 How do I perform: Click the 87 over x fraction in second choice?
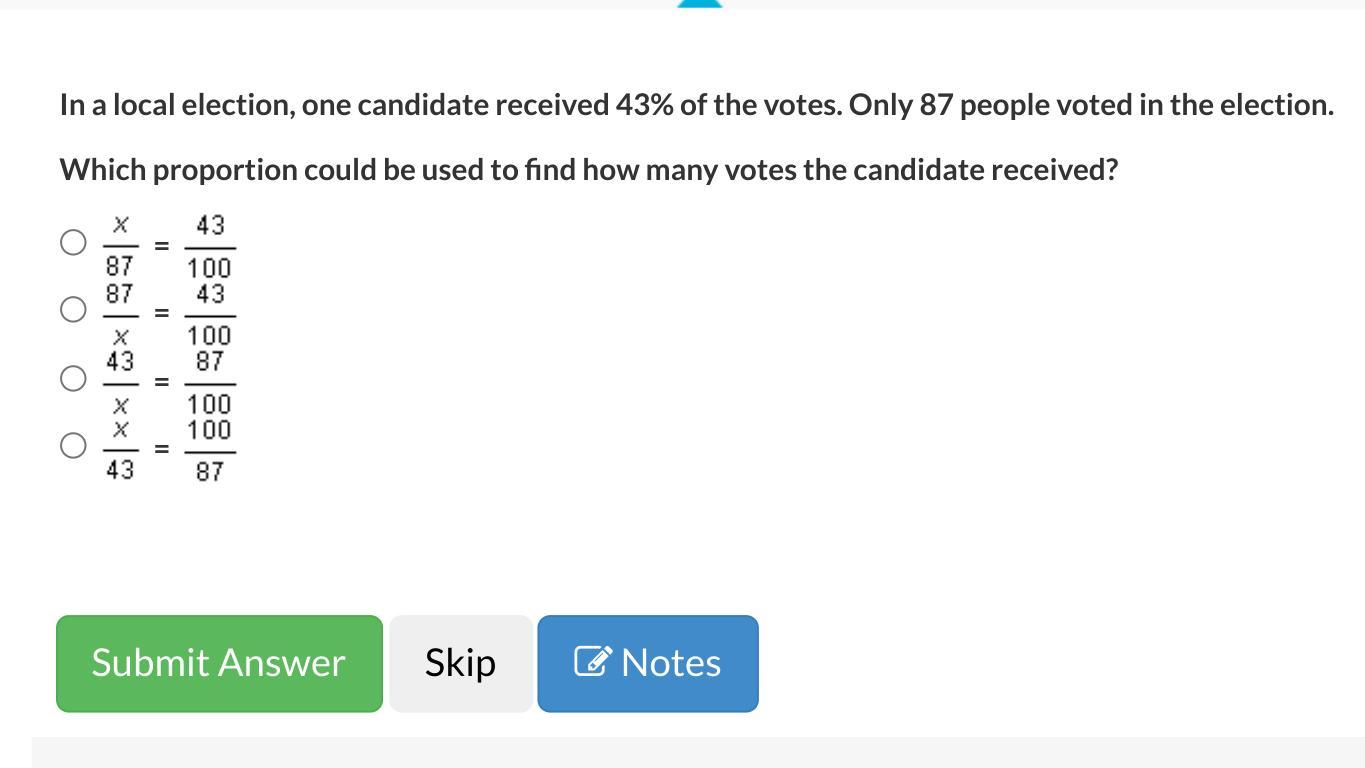pos(120,313)
